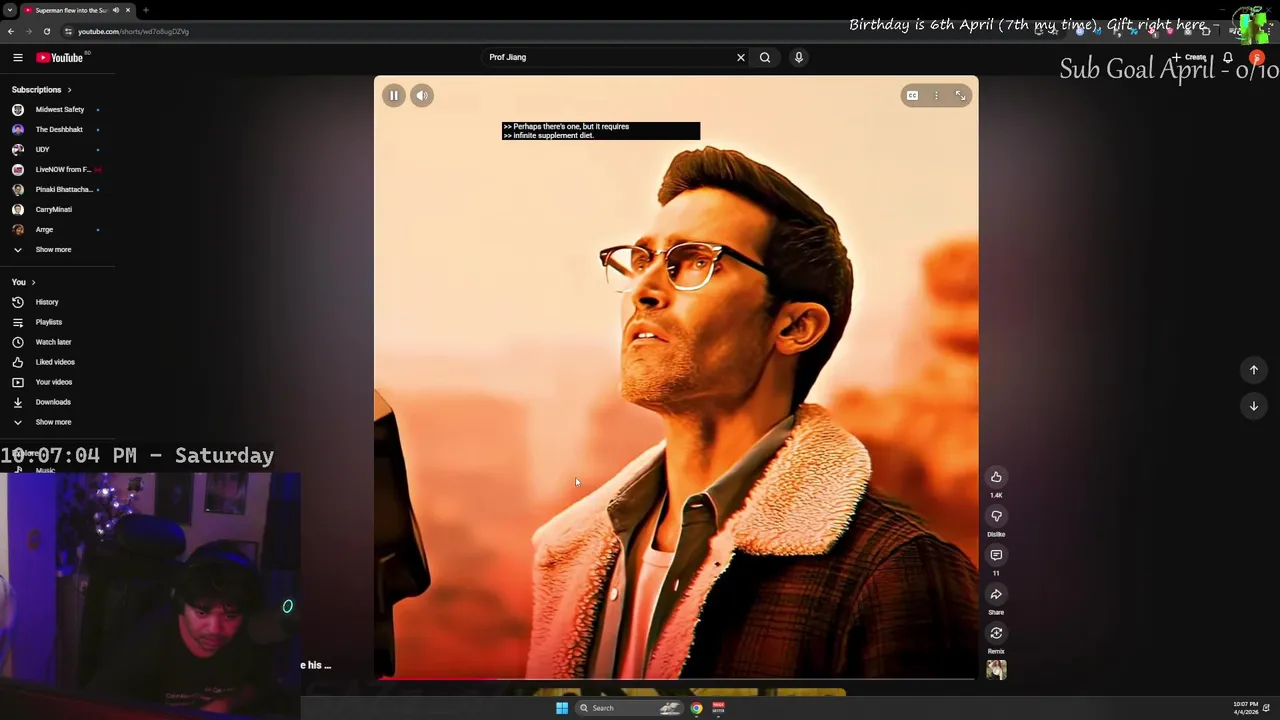Open LiveNOW from F... channel

pos(56,170)
